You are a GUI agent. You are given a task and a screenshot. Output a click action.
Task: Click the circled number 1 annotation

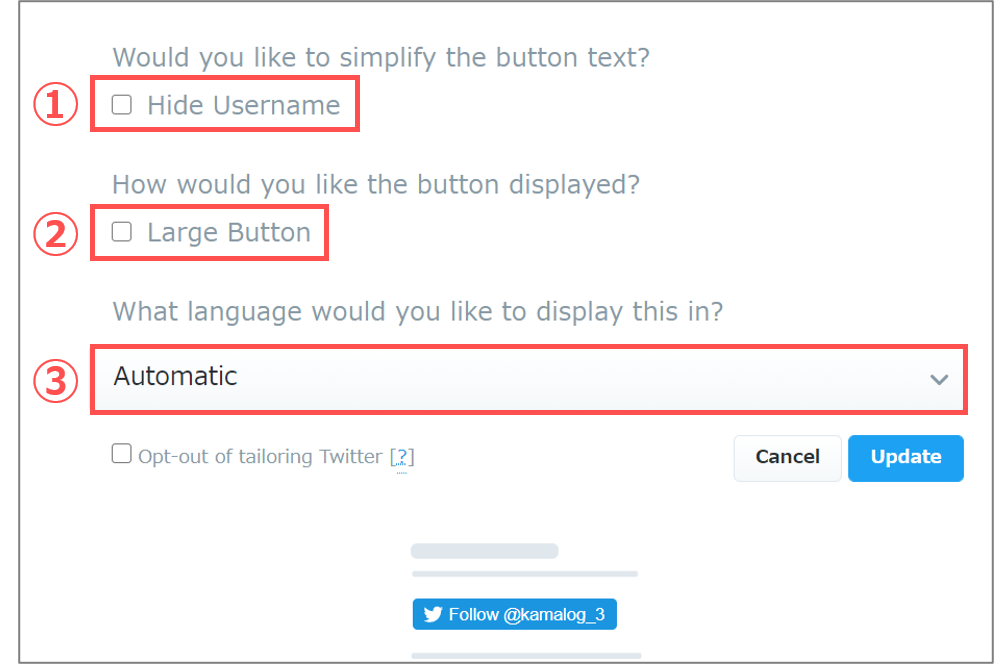56,104
